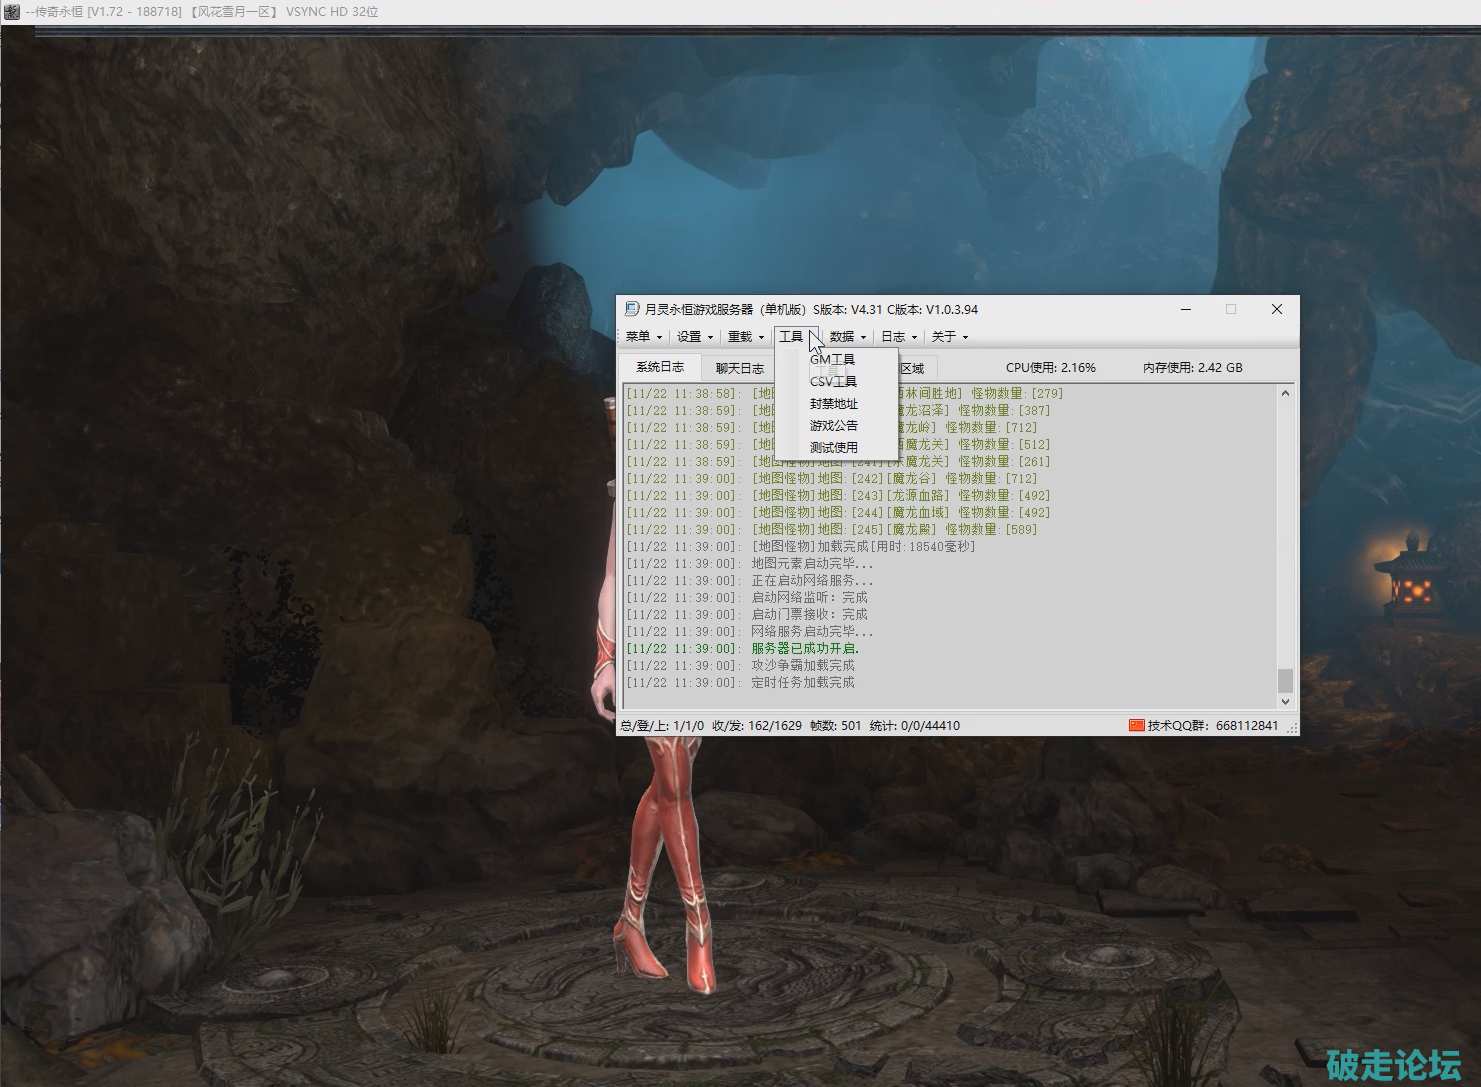Select 封禁地址 menu entry
Viewport: 1481px width, 1087px height.
click(x=833, y=404)
